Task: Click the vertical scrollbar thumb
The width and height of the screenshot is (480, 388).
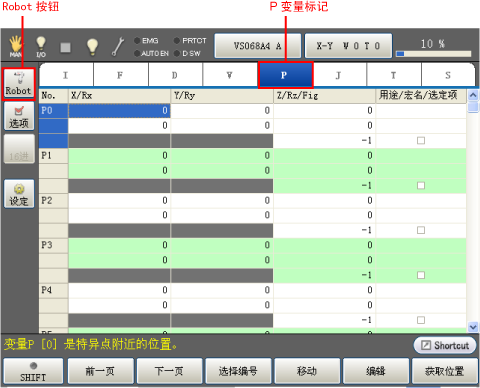Action: pos(473,107)
